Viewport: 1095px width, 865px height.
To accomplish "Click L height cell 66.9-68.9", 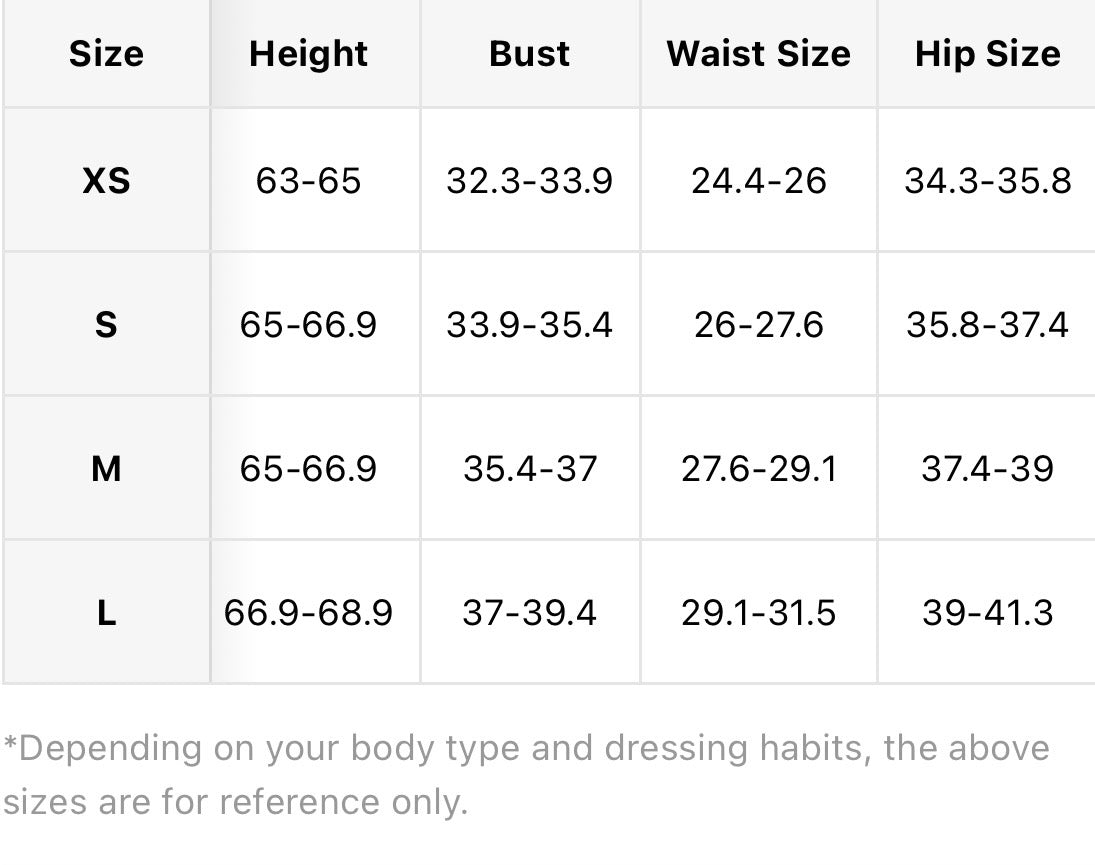I will pos(308,612).
